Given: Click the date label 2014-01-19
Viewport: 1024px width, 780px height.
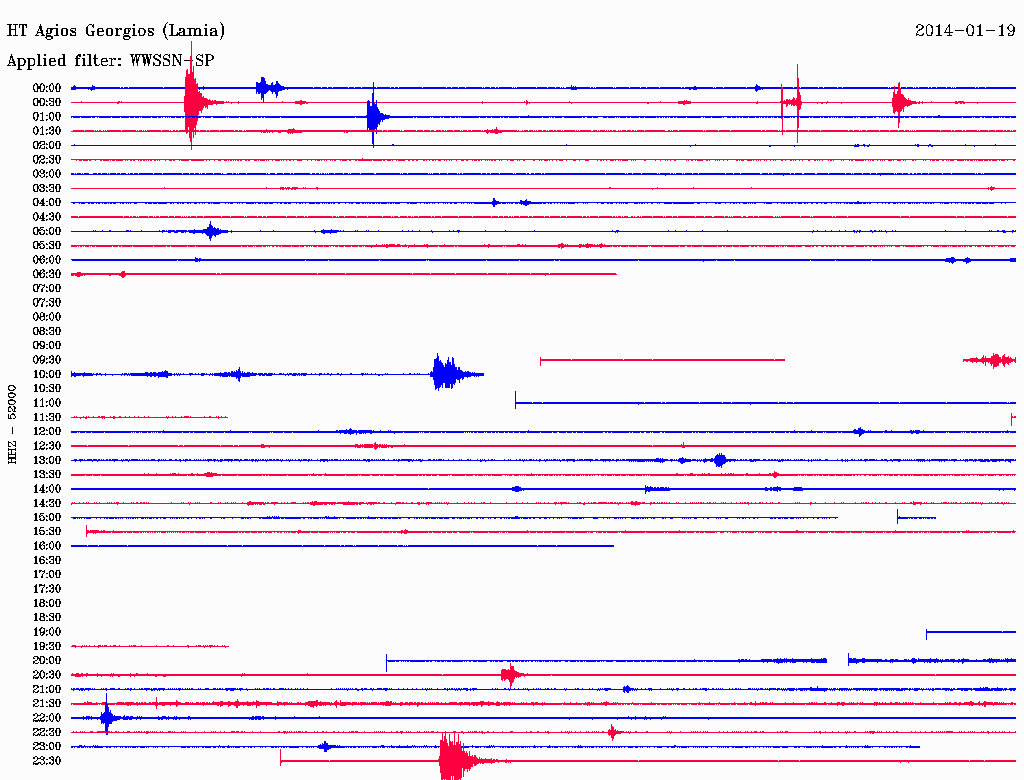Looking at the screenshot, I should tap(965, 30).
